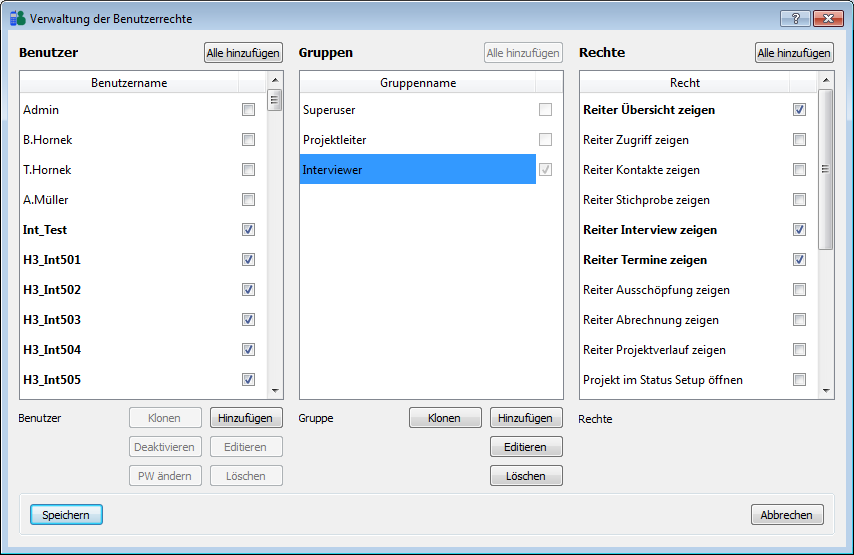Uncheck Reiter Termine zeigen permission
Viewport: 854px width, 555px height.
tap(799, 260)
